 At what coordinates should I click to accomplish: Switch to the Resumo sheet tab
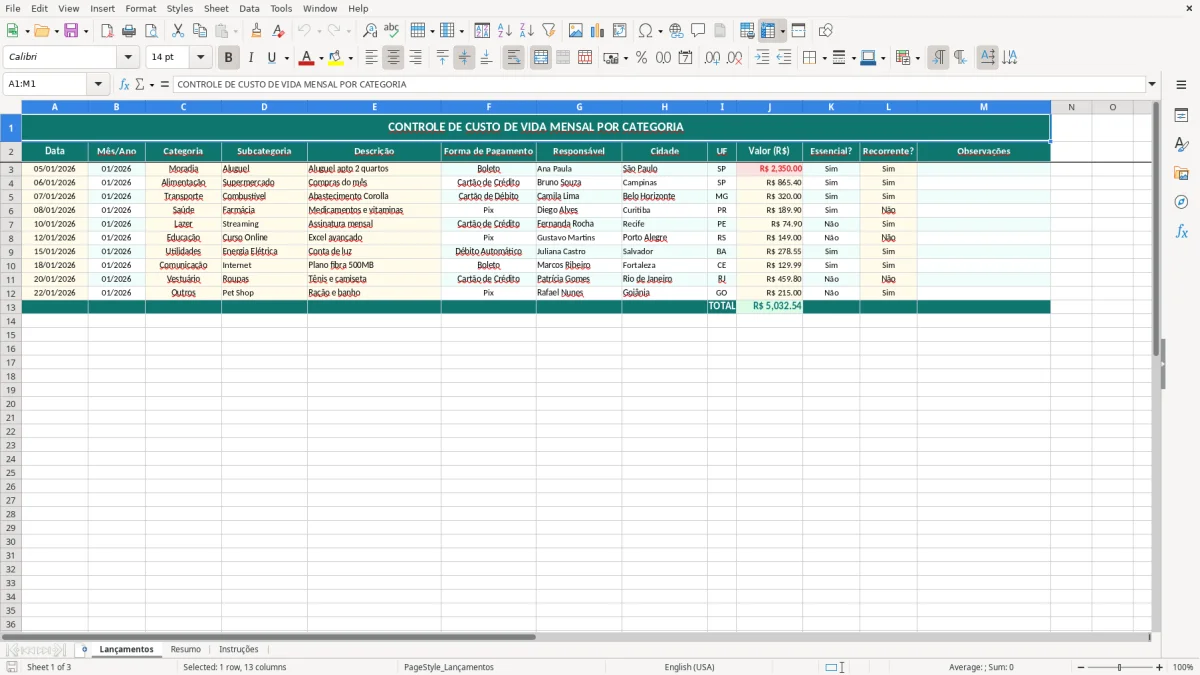point(185,649)
